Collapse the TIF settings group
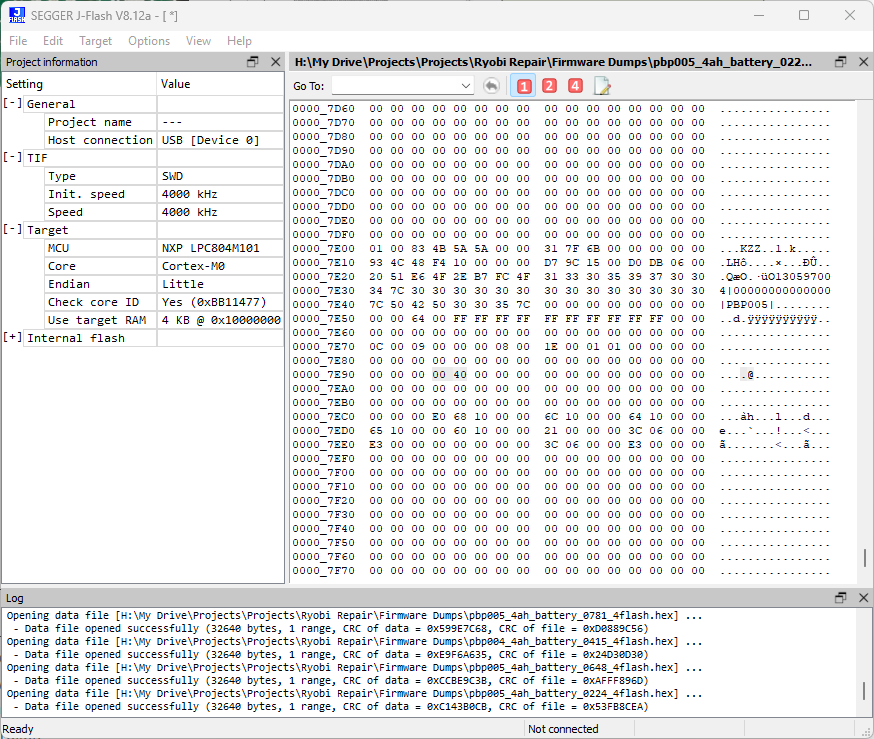Viewport: 874px width, 739px height. tap(13, 158)
